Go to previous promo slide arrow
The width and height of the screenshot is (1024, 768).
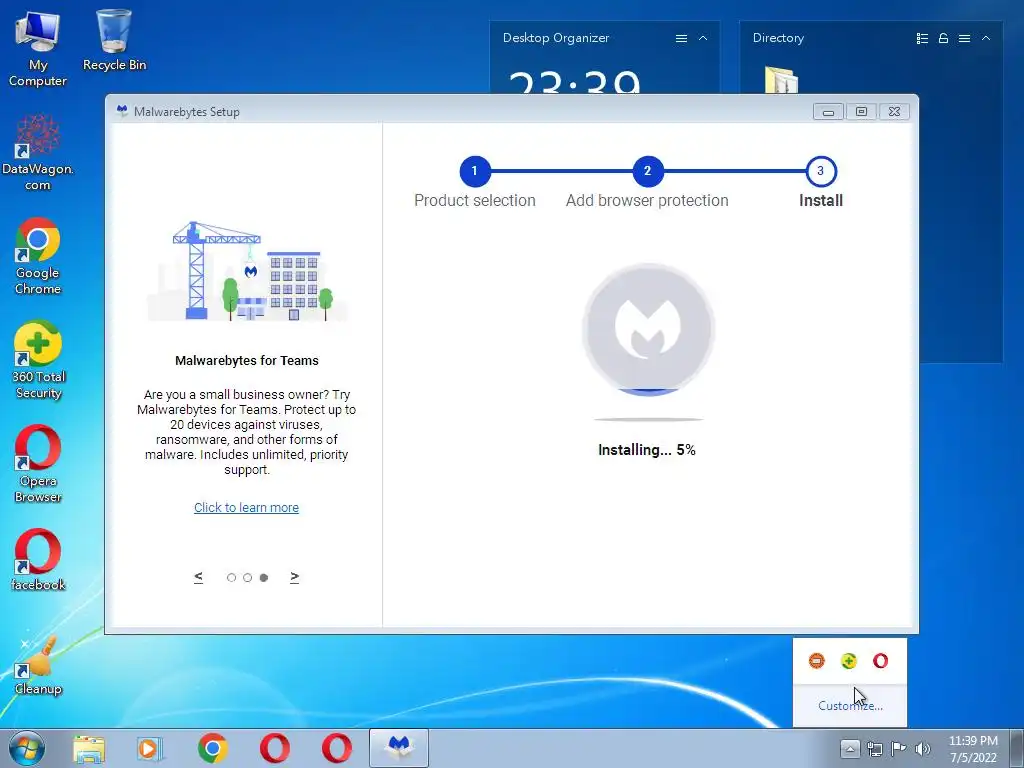click(x=199, y=577)
